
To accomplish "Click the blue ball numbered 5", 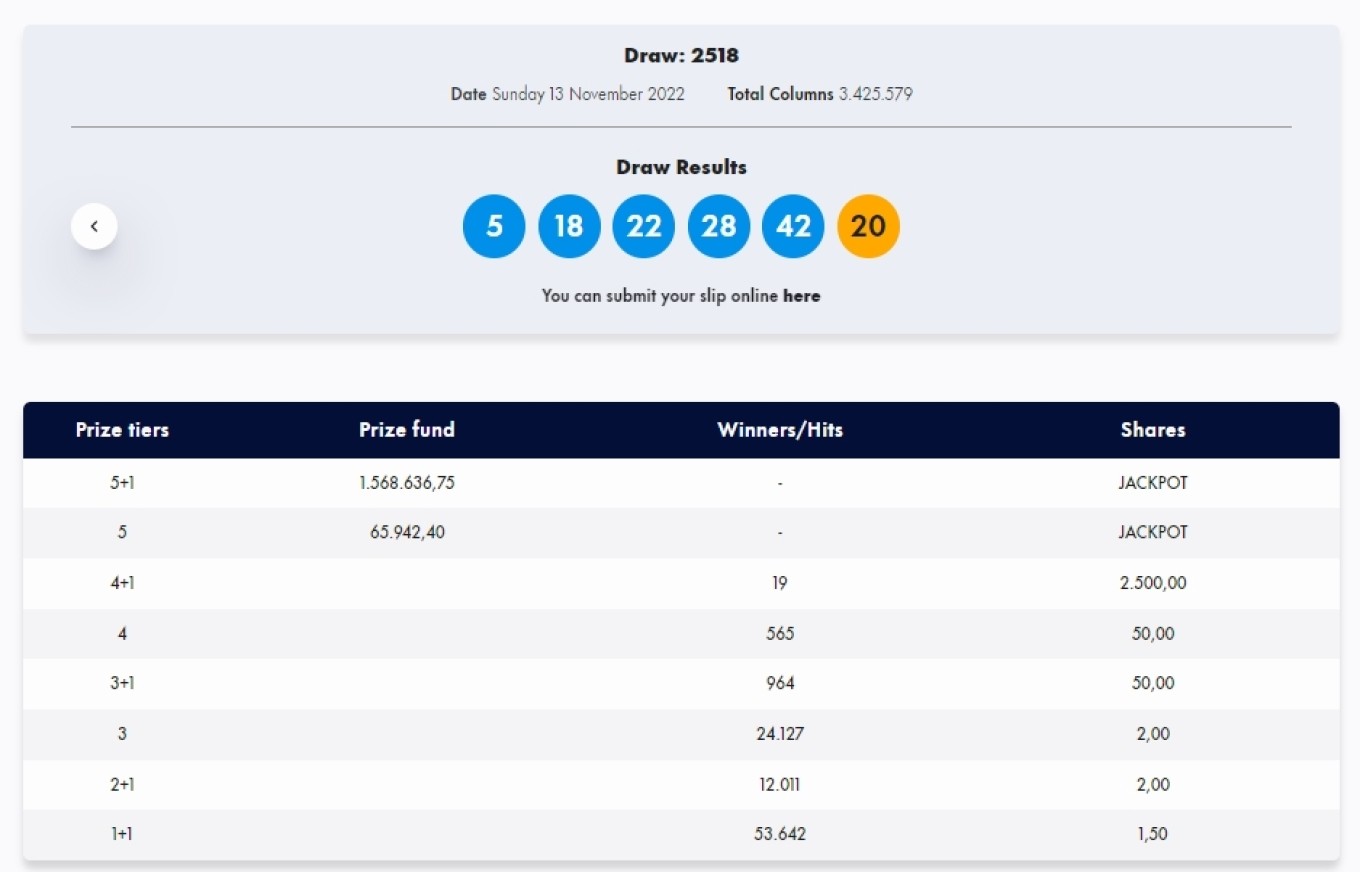I will 494,226.
